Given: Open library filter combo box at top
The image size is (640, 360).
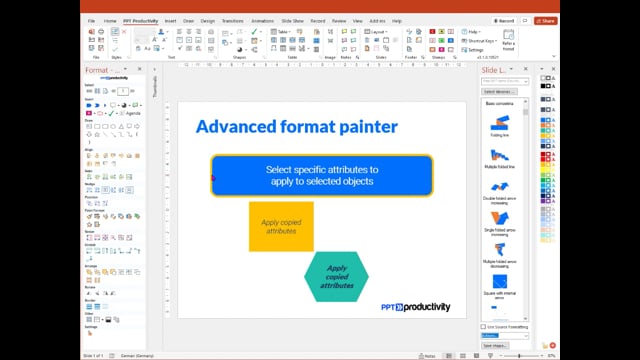Looking at the screenshot, I should (x=505, y=81).
